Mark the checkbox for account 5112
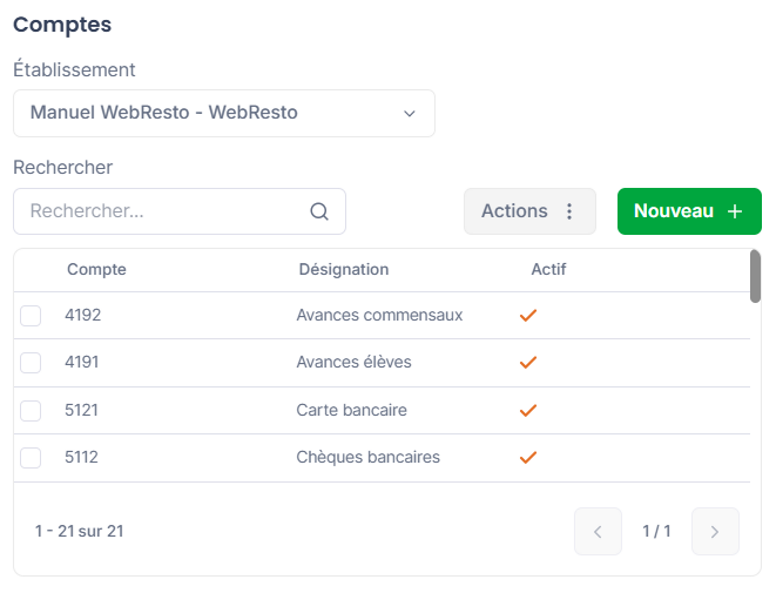Viewport: 776px width, 593px height. [x=31, y=458]
